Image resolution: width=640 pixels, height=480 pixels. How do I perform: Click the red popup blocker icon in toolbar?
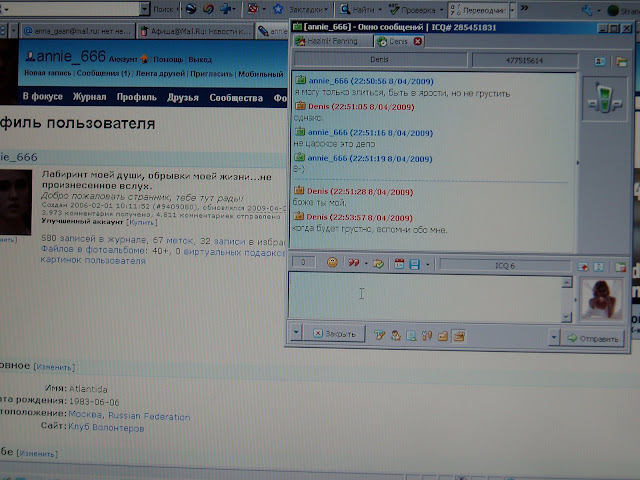point(253,9)
